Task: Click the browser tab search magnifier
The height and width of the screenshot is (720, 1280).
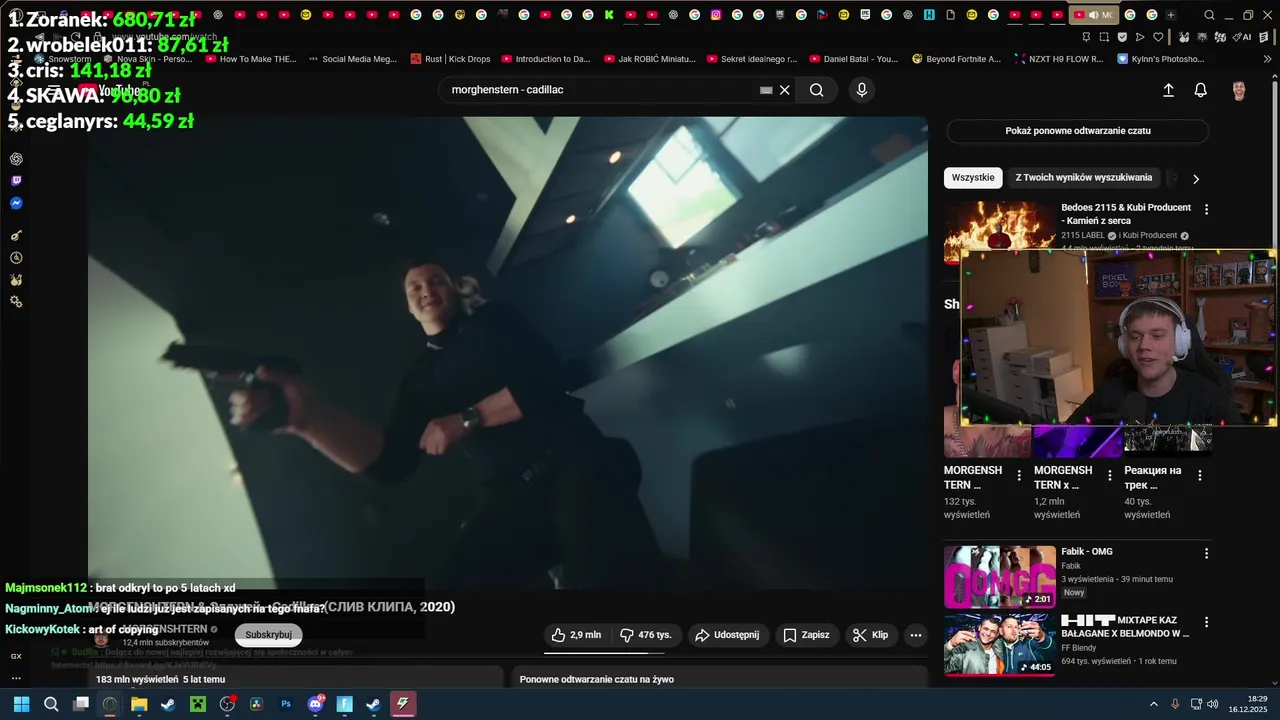Action: 1209,15
